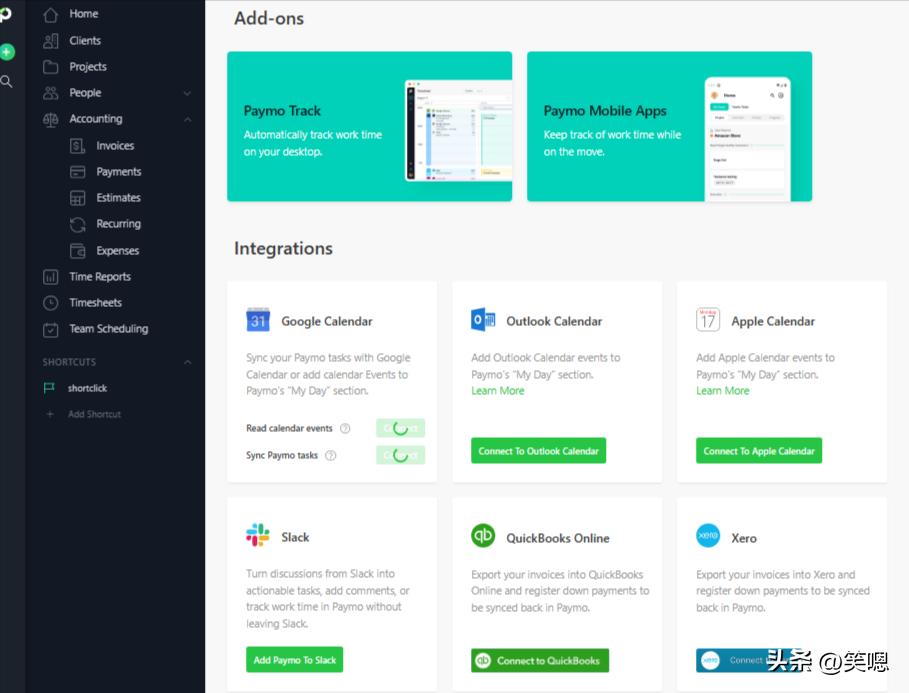The image size is (909, 693).
Task: Open Timesheets in the sidebar
Action: (95, 303)
